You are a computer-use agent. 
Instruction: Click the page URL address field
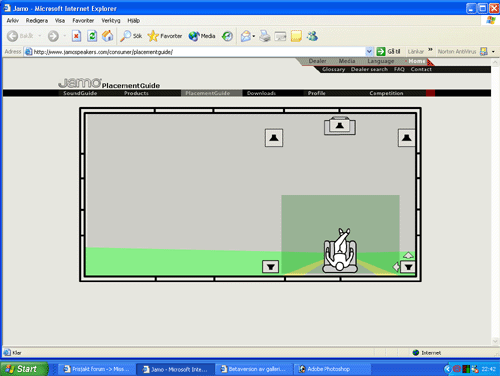(x=195, y=52)
